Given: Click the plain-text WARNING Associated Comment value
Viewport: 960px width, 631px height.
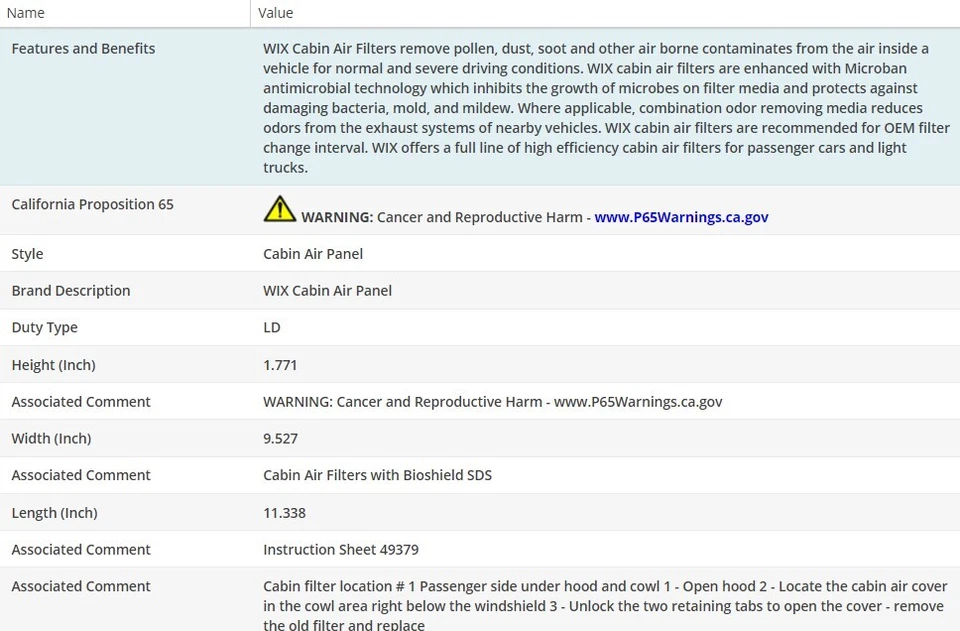Looking at the screenshot, I should click(x=492, y=402).
